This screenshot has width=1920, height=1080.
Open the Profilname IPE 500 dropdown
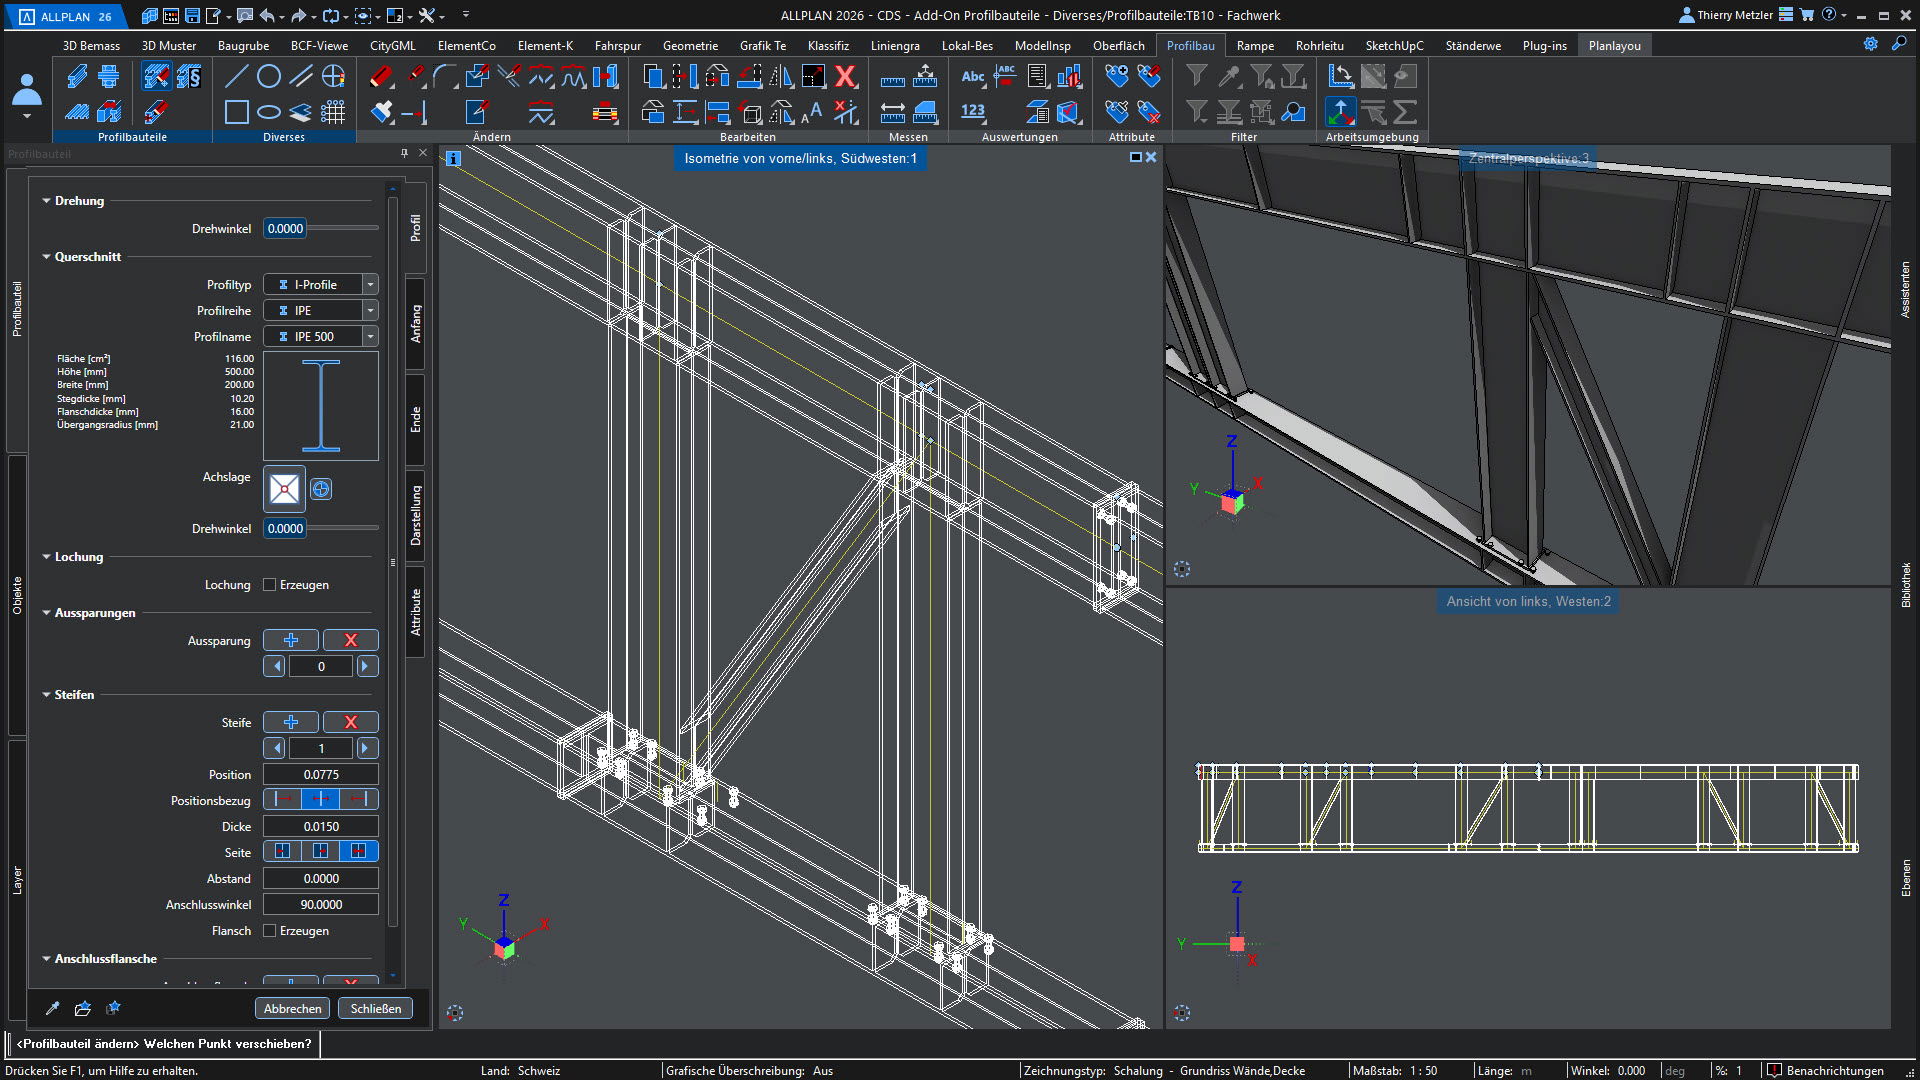pos(370,337)
